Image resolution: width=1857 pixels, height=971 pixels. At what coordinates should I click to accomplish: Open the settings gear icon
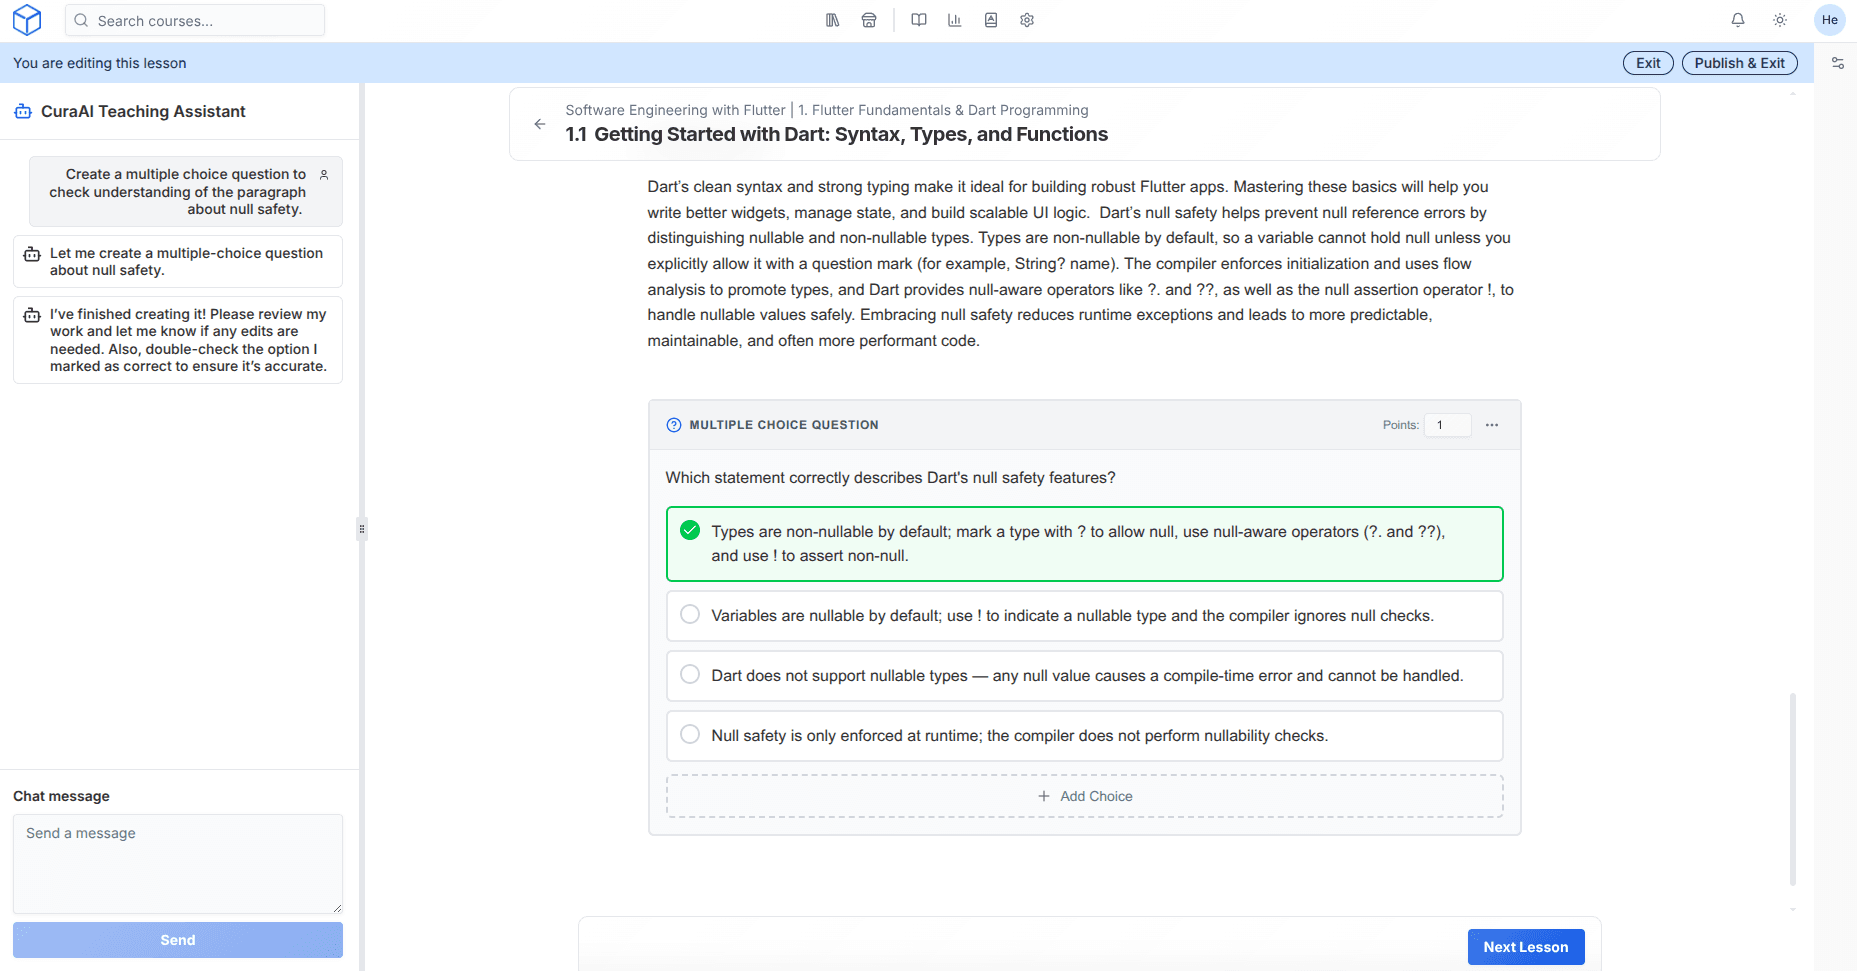1027,20
